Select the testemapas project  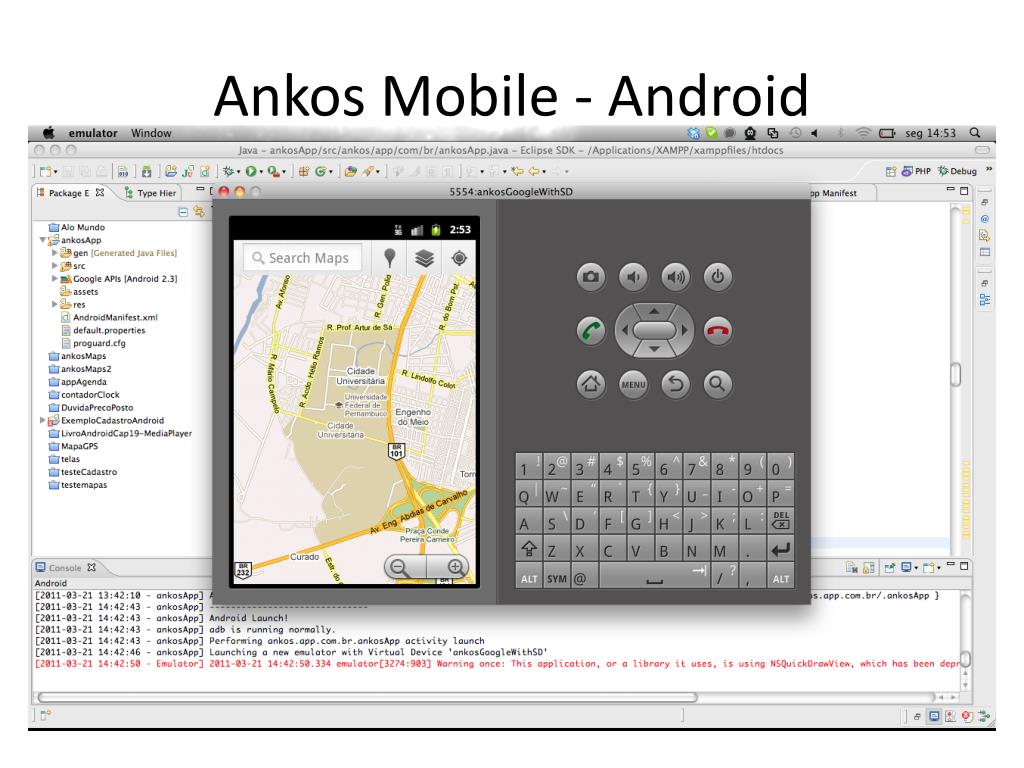click(x=84, y=485)
